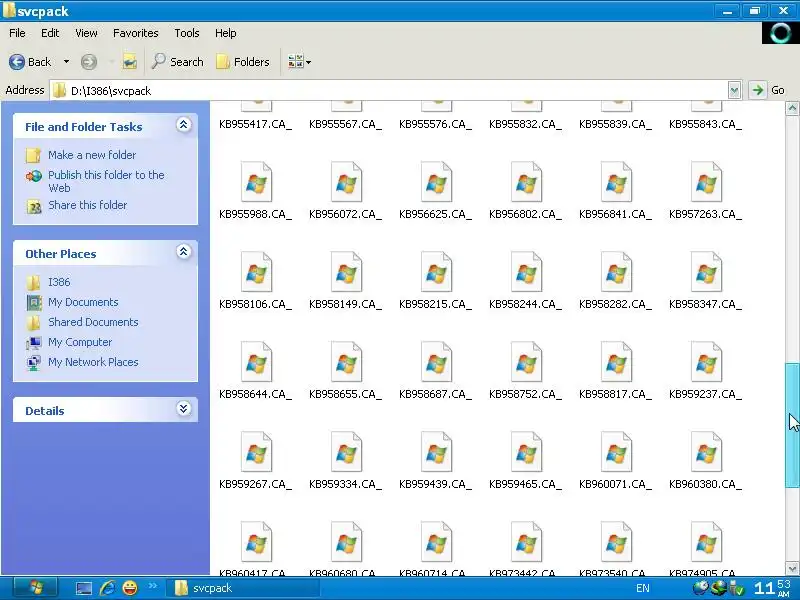Open the File menu
Viewport: 800px width, 600px height.
click(17, 33)
